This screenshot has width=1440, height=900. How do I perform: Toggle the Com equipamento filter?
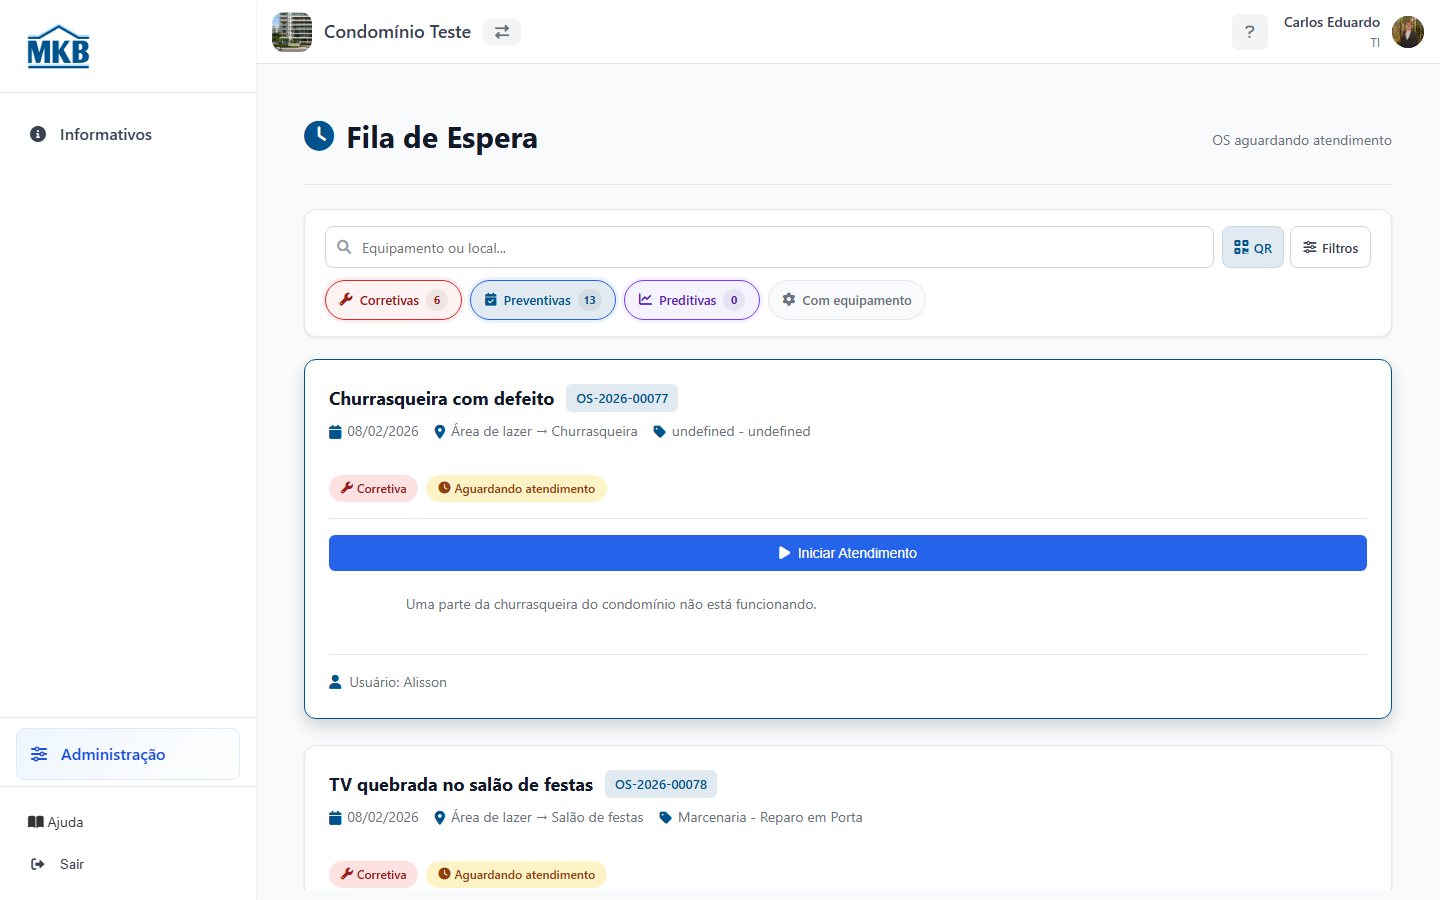click(x=847, y=300)
